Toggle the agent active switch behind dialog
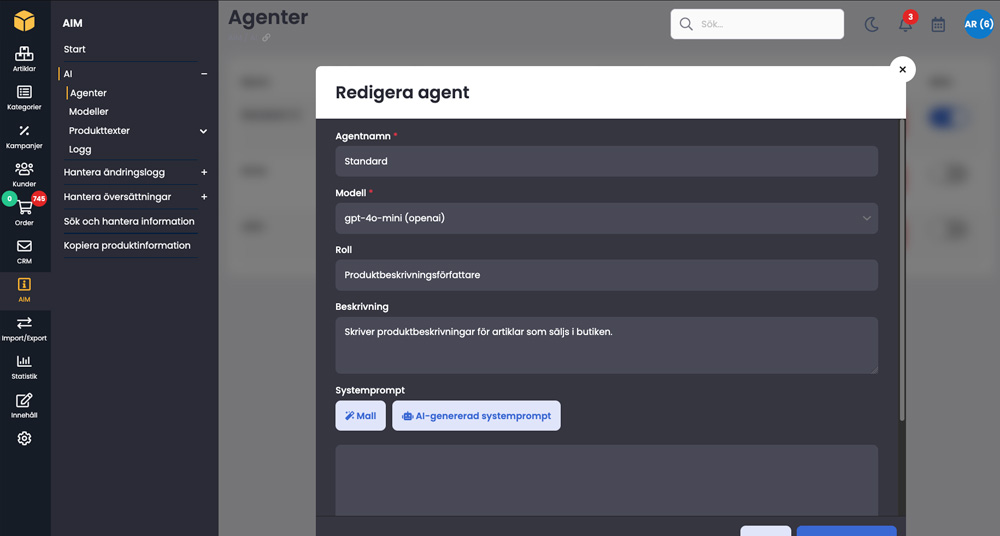This screenshot has height=536, width=1000. pyautogui.click(x=943, y=118)
